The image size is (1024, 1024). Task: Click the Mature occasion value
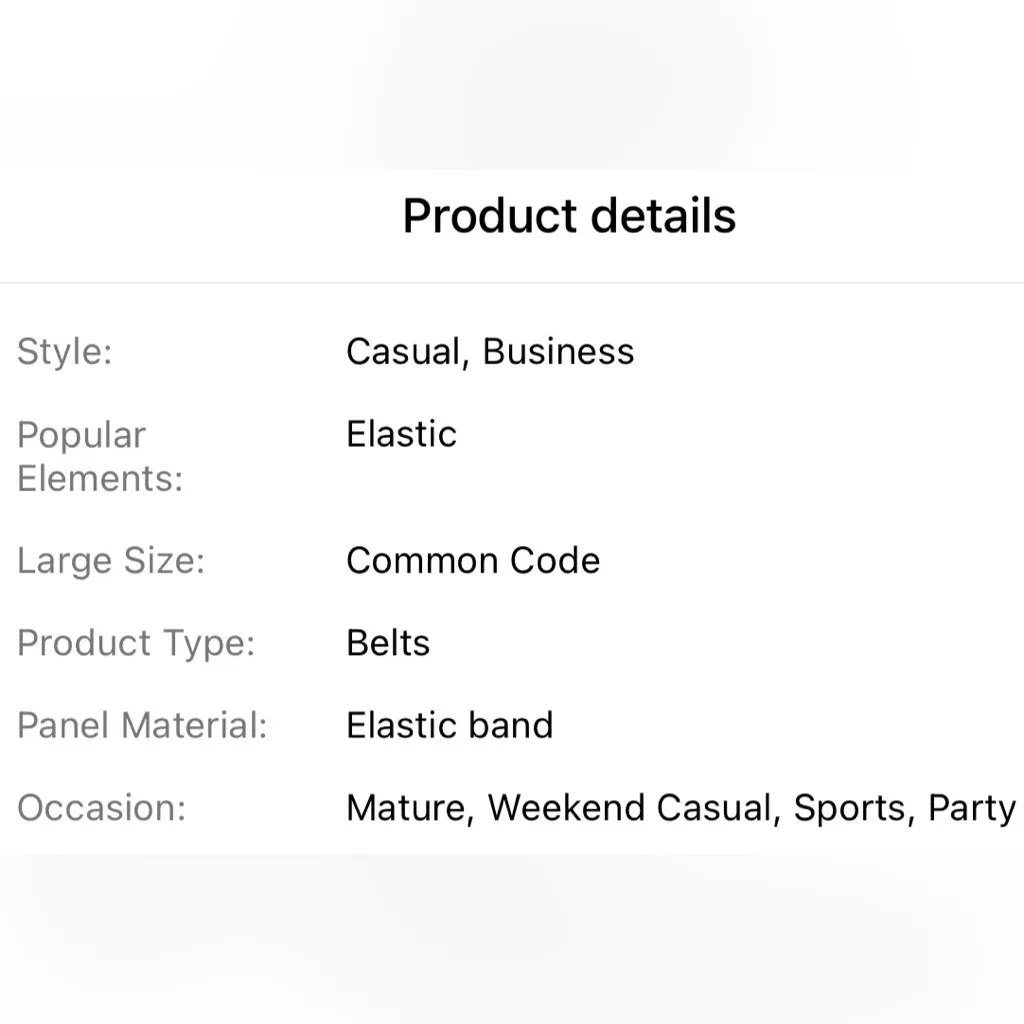[408, 808]
